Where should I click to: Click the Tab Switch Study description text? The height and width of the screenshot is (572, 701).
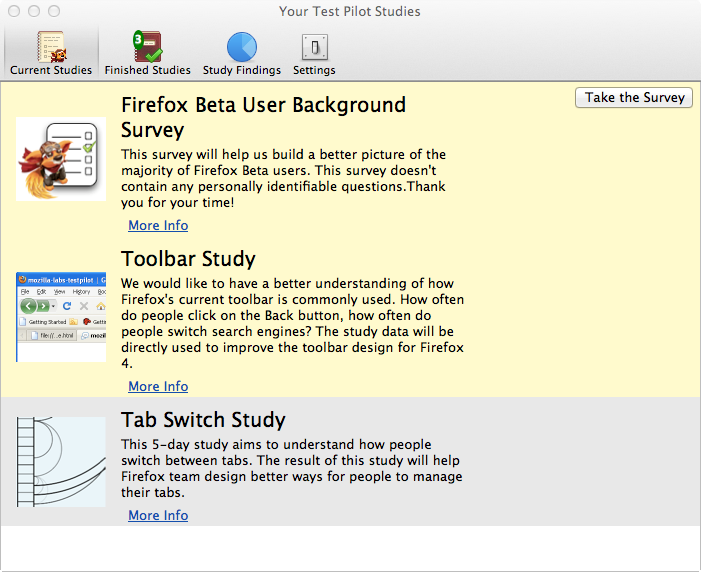tap(292, 468)
